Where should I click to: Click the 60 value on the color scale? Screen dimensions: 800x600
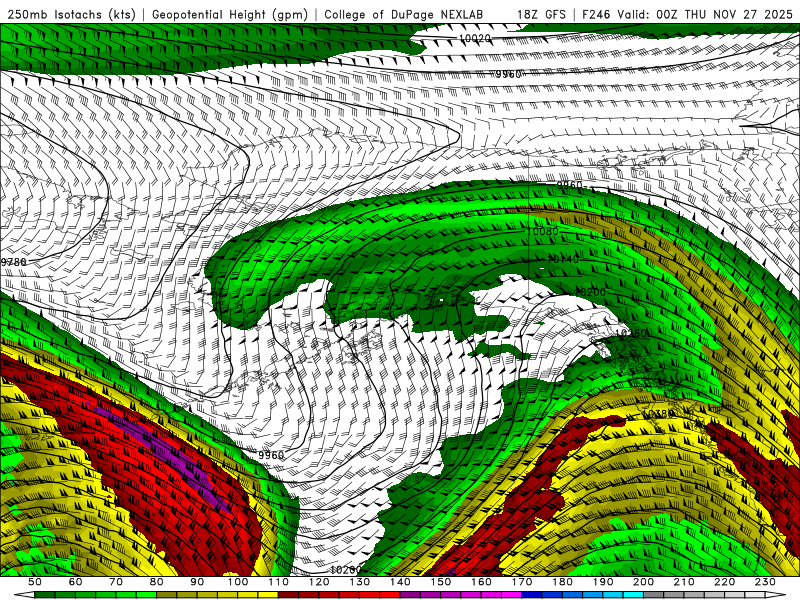(76, 582)
